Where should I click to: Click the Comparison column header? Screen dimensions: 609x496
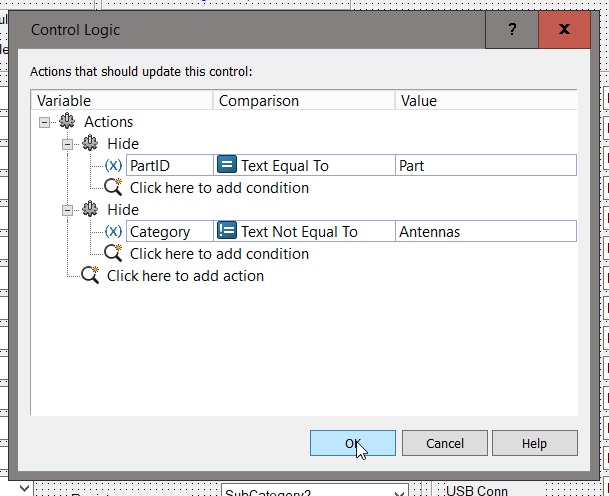coord(304,101)
